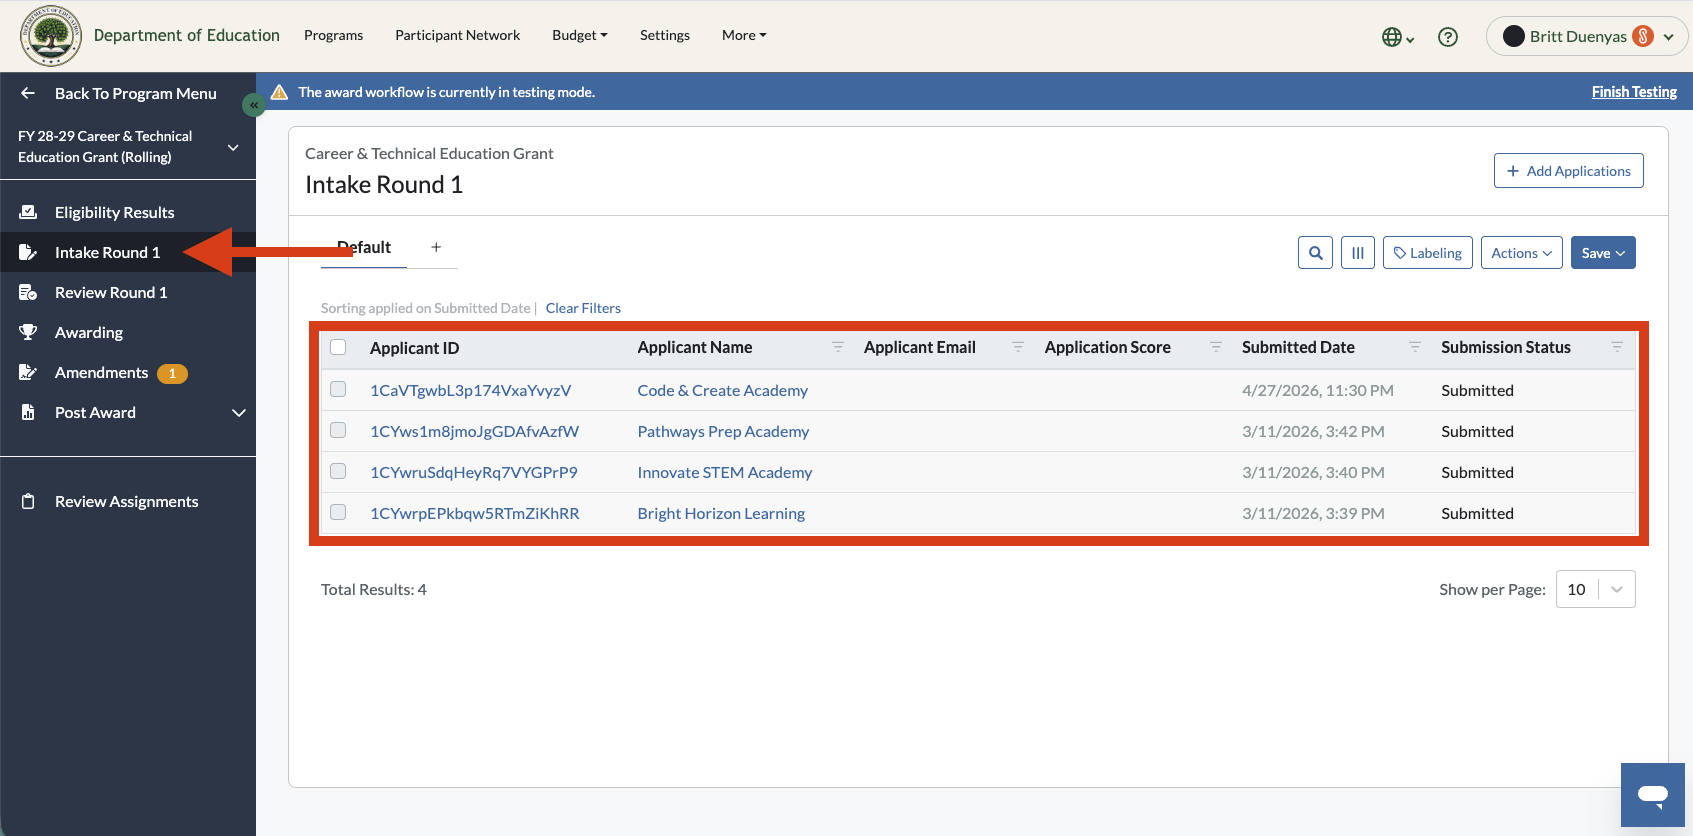Viewport: 1693px width, 836px height.
Task: Open the globe language selector
Action: [1397, 37]
